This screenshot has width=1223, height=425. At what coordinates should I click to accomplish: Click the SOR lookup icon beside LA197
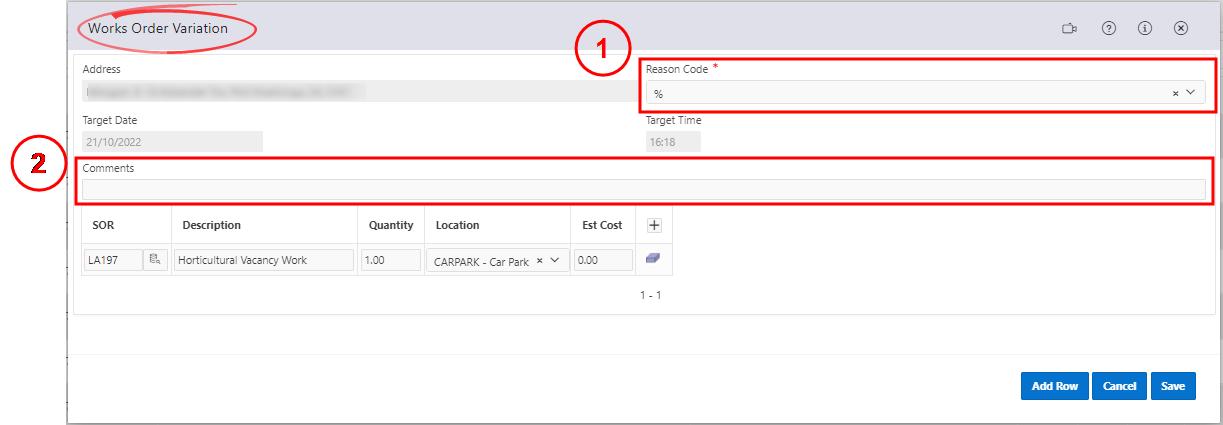click(x=155, y=260)
